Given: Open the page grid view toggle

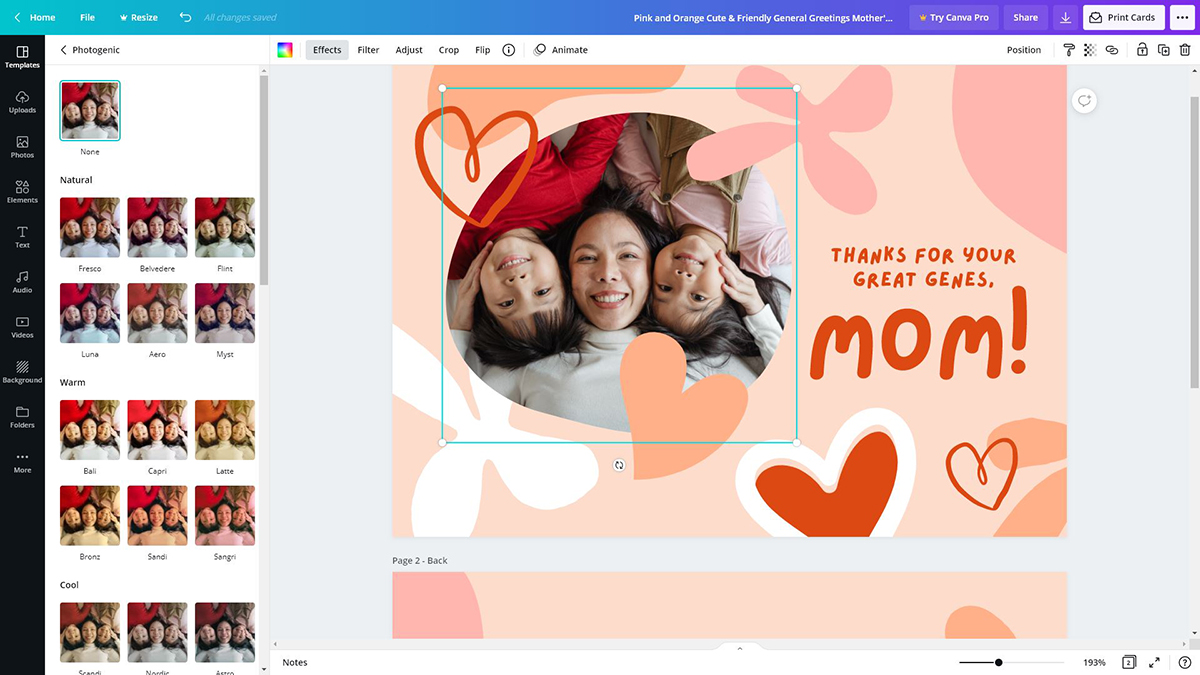Looking at the screenshot, I should tap(1128, 662).
